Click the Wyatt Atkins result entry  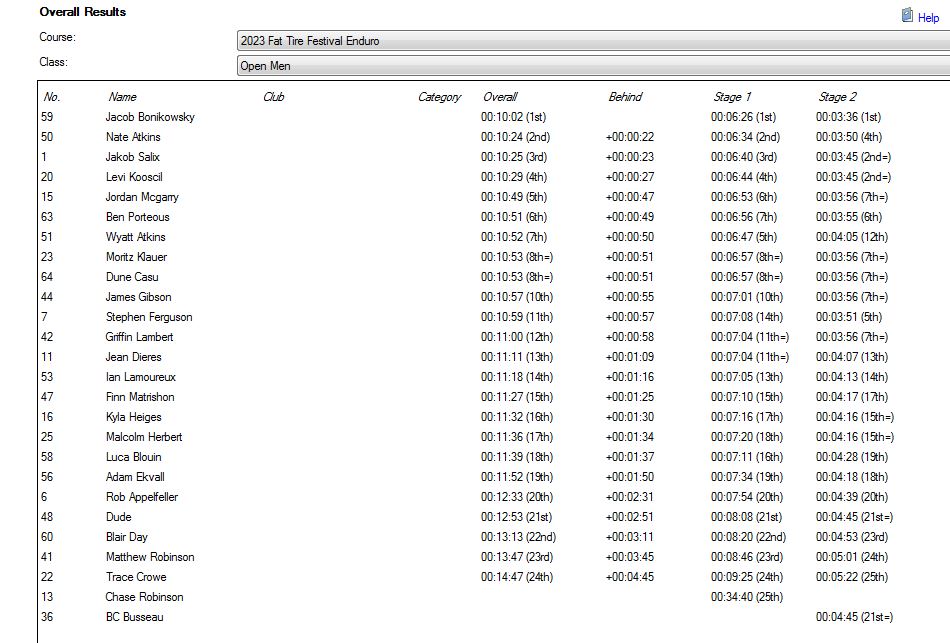135,237
